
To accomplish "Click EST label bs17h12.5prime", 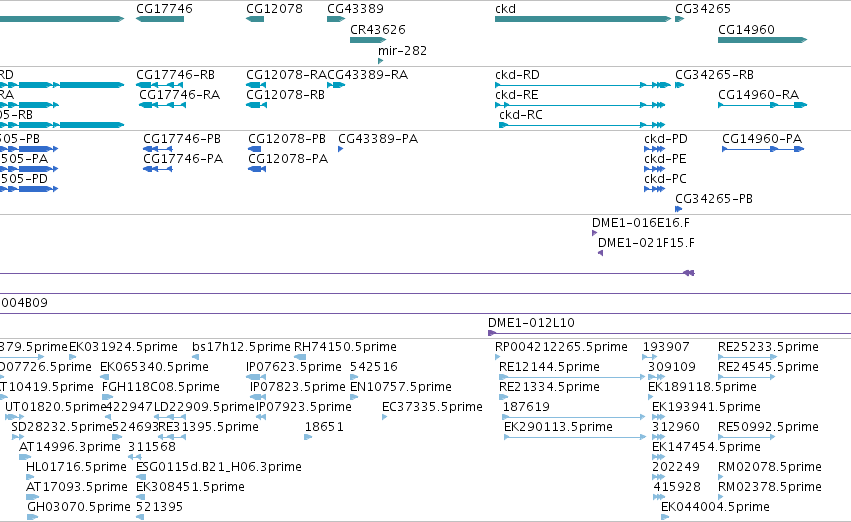I will tap(242, 346).
